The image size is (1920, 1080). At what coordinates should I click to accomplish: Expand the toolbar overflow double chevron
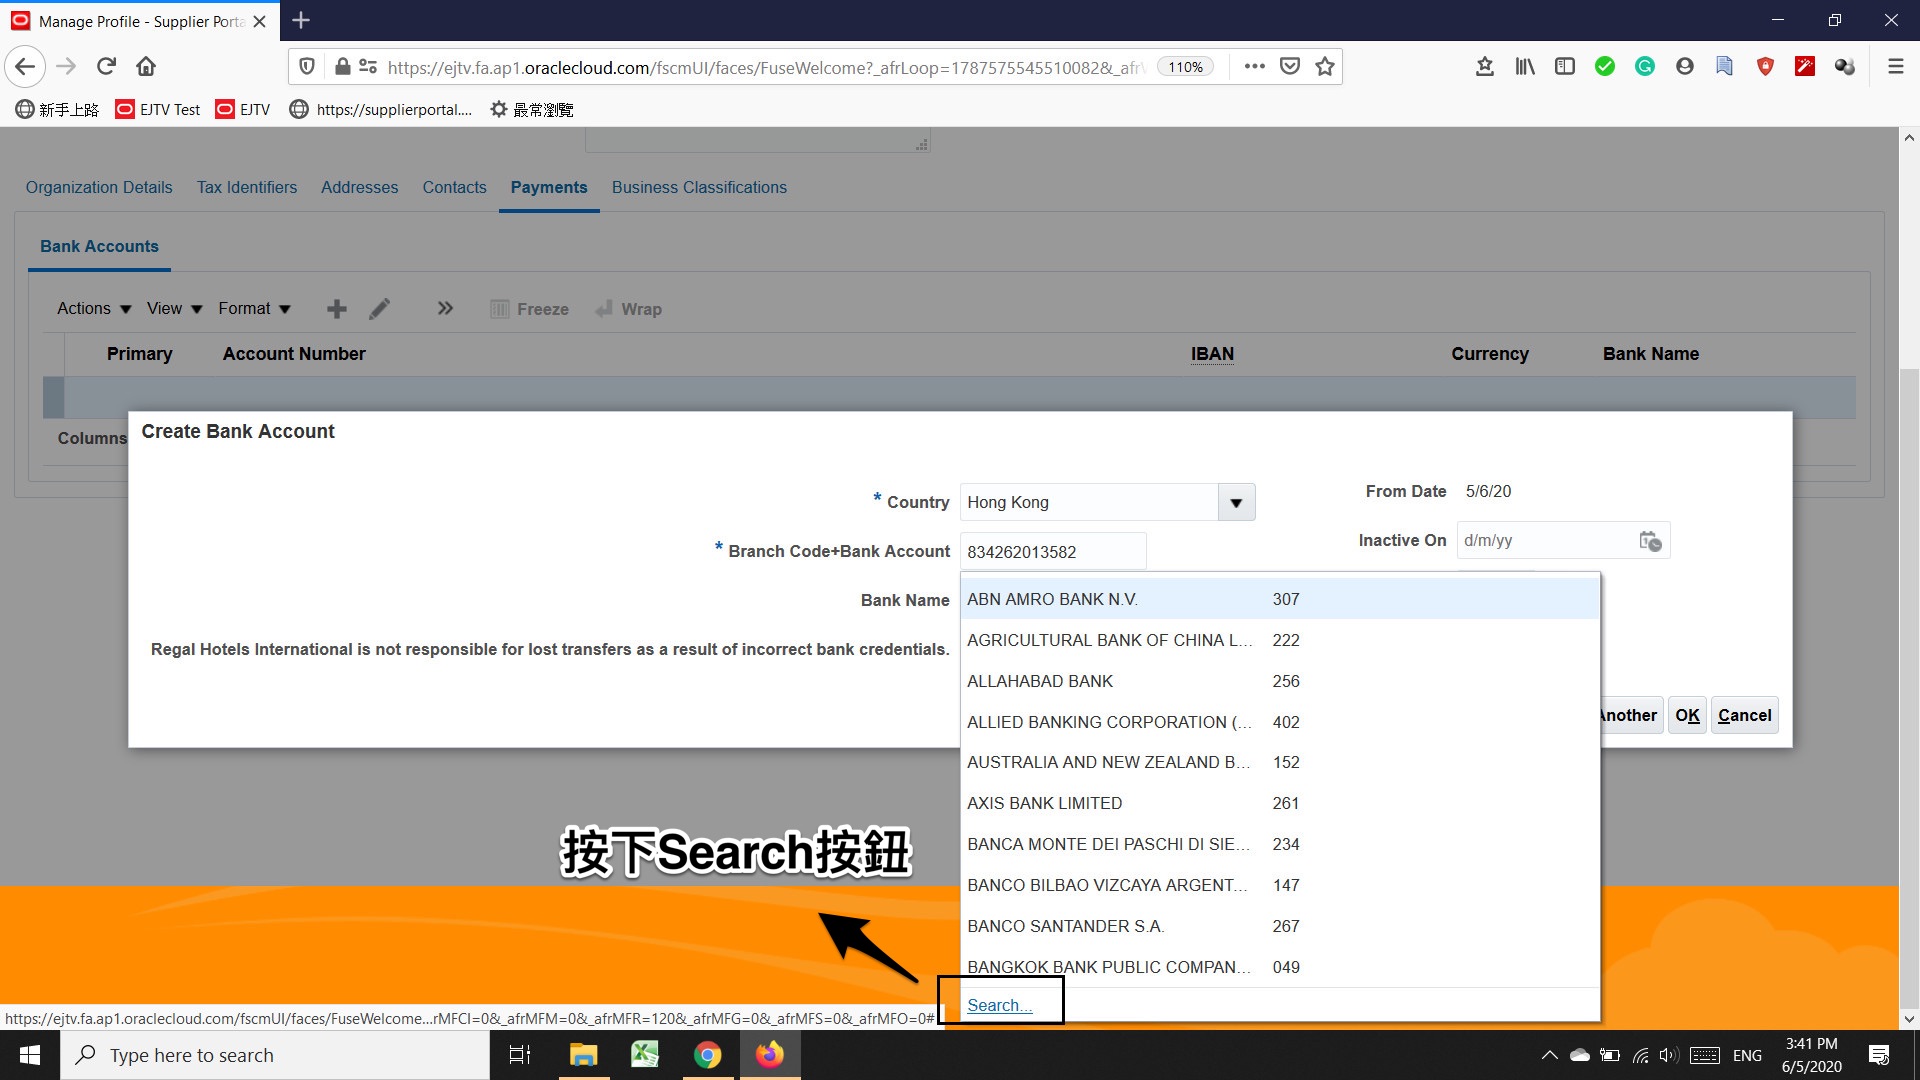point(445,309)
